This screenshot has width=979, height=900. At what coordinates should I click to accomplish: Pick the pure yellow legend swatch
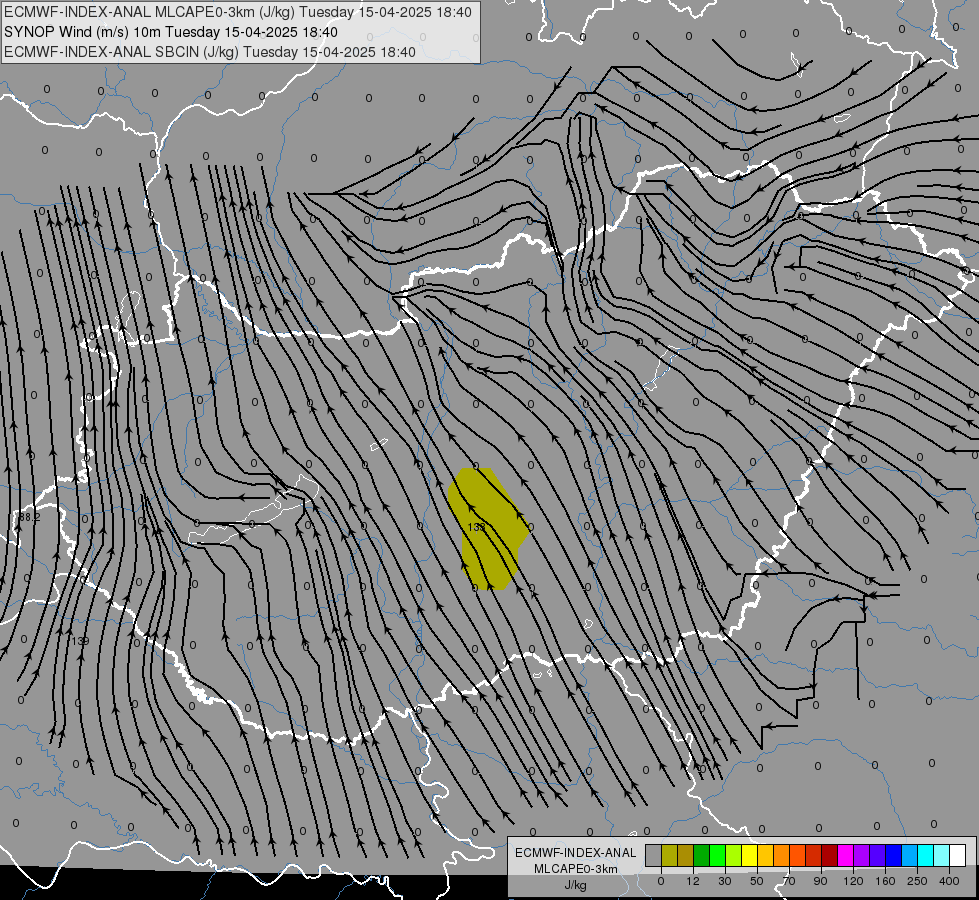click(x=750, y=855)
